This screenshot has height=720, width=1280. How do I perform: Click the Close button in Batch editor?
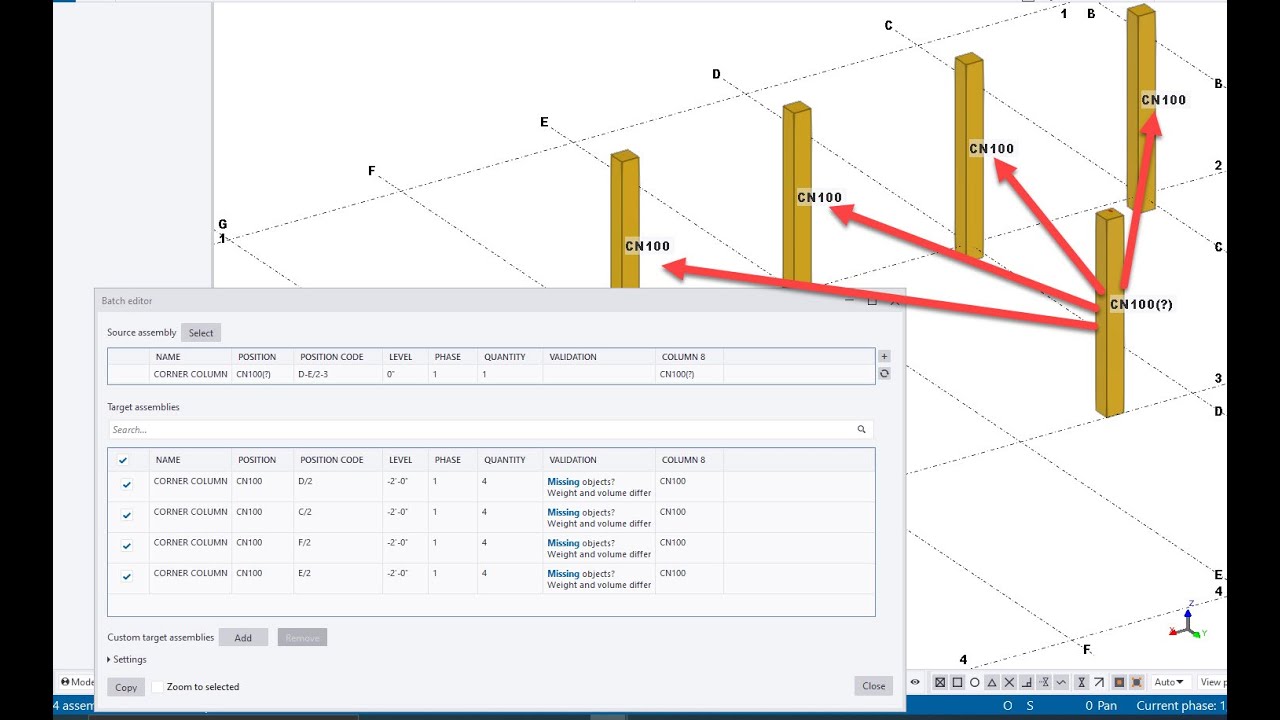point(874,686)
